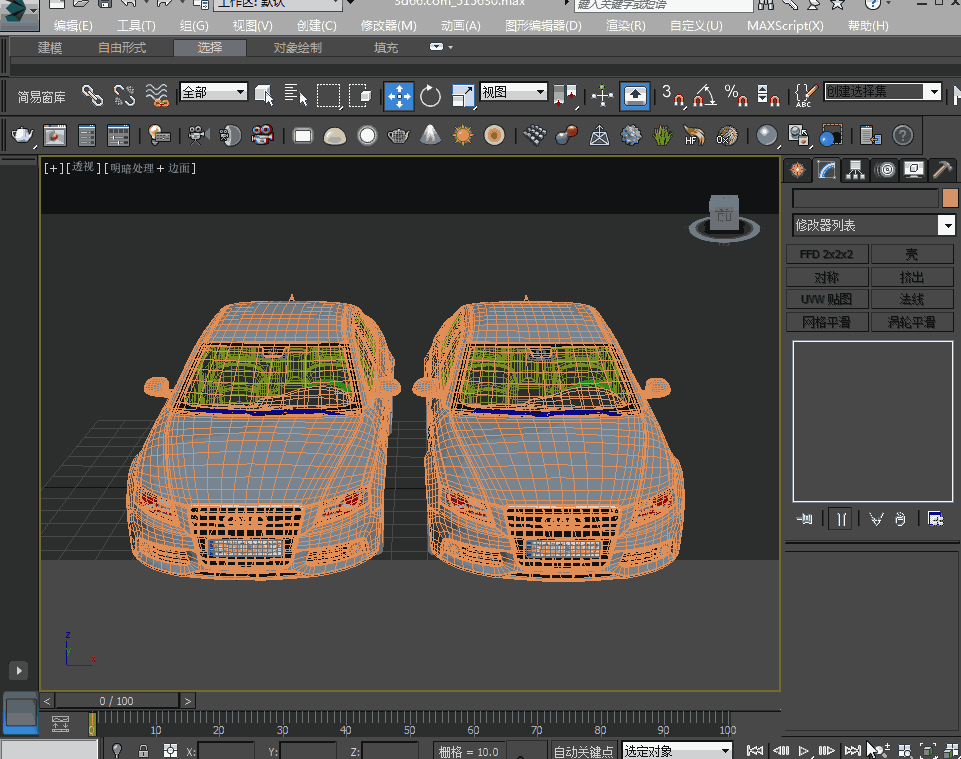Expand the 全部 selection filter dropdown
The height and width of the screenshot is (759, 961).
213,92
